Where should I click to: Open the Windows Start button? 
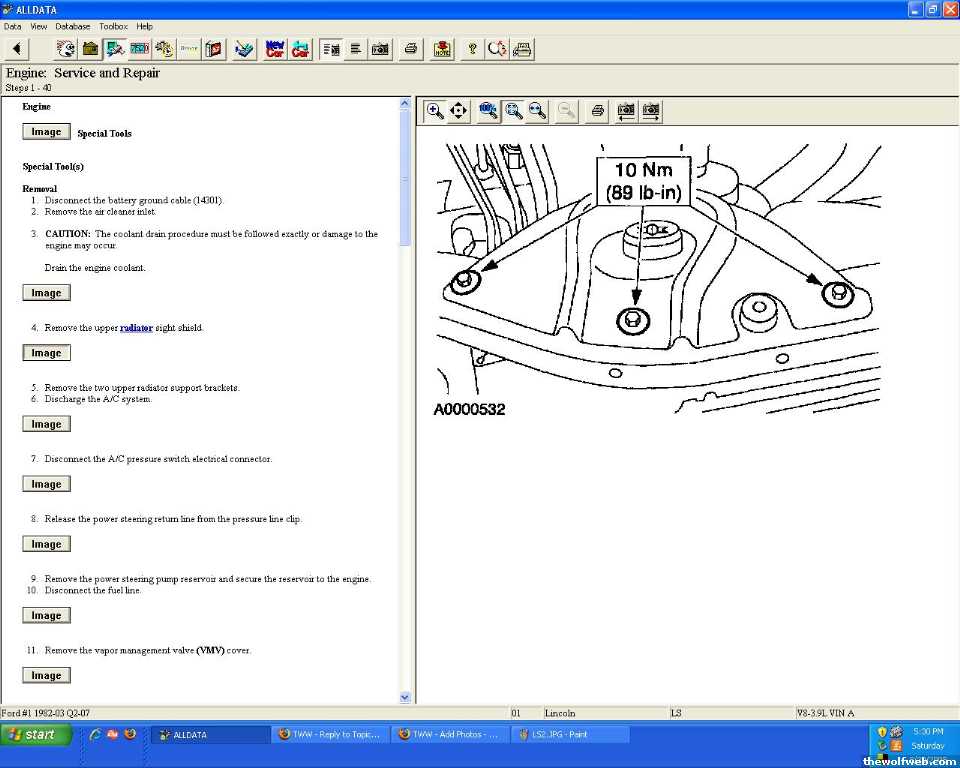(37, 734)
